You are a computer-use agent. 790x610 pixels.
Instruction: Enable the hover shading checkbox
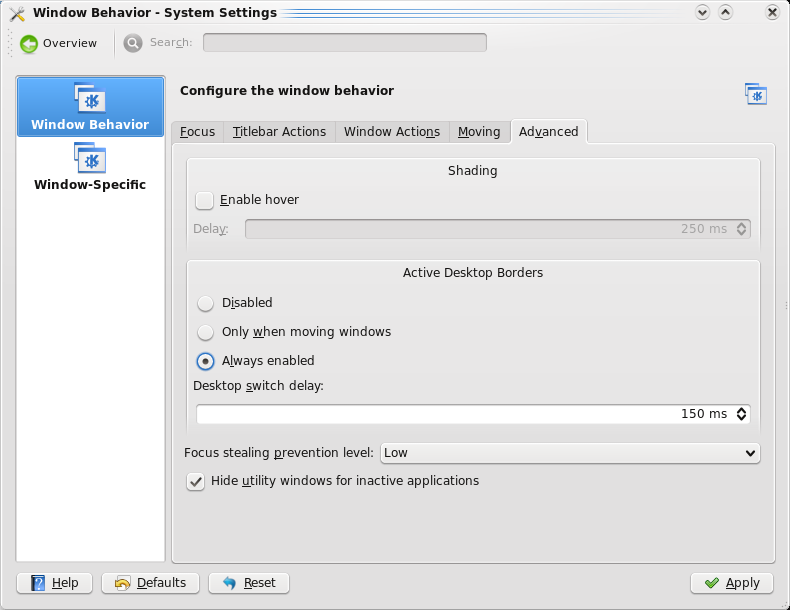pos(205,200)
